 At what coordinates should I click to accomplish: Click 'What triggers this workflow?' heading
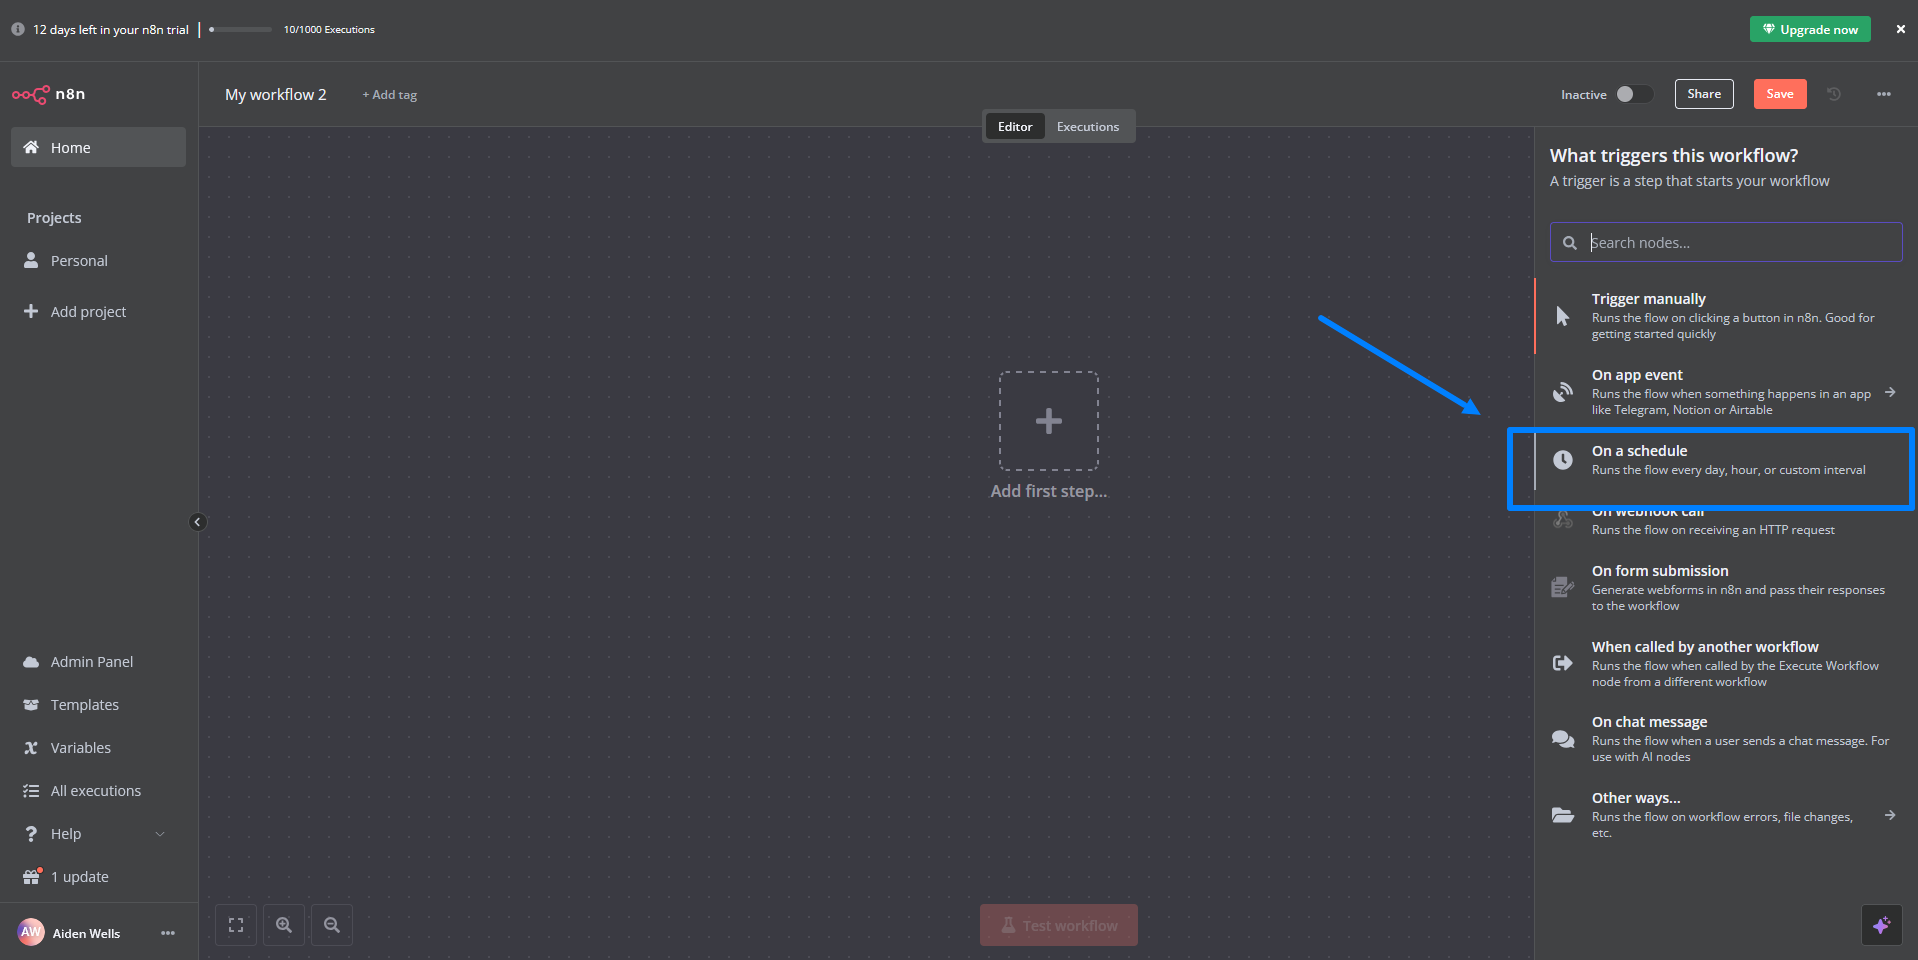click(x=1674, y=155)
